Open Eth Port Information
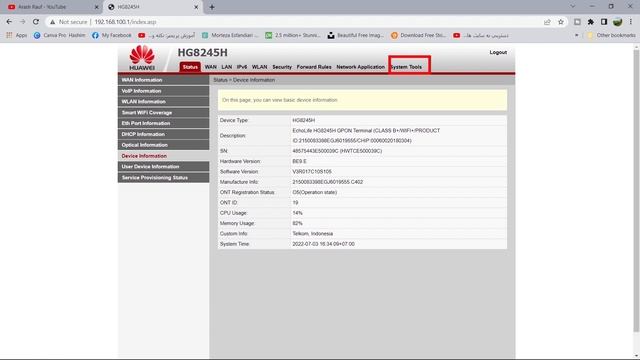The image size is (640, 360). 164,123
